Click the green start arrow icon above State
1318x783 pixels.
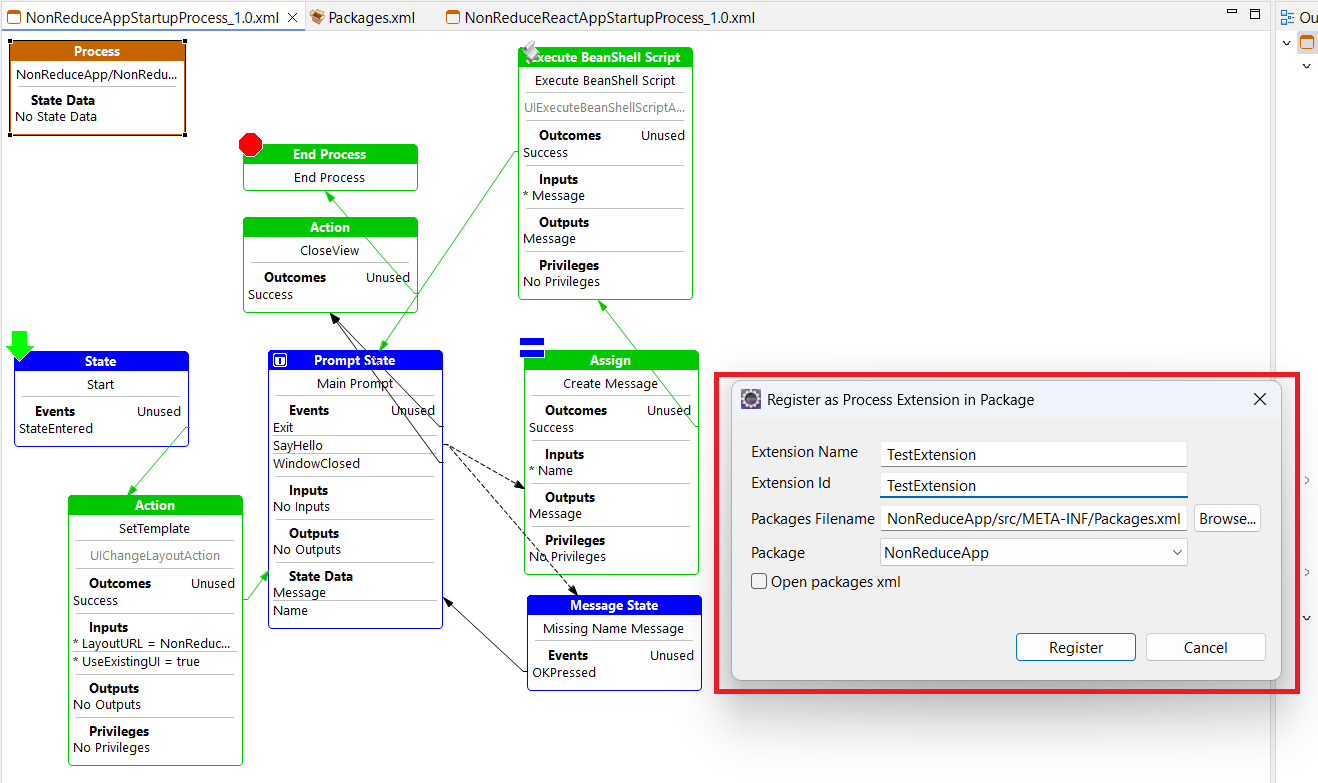click(20, 346)
